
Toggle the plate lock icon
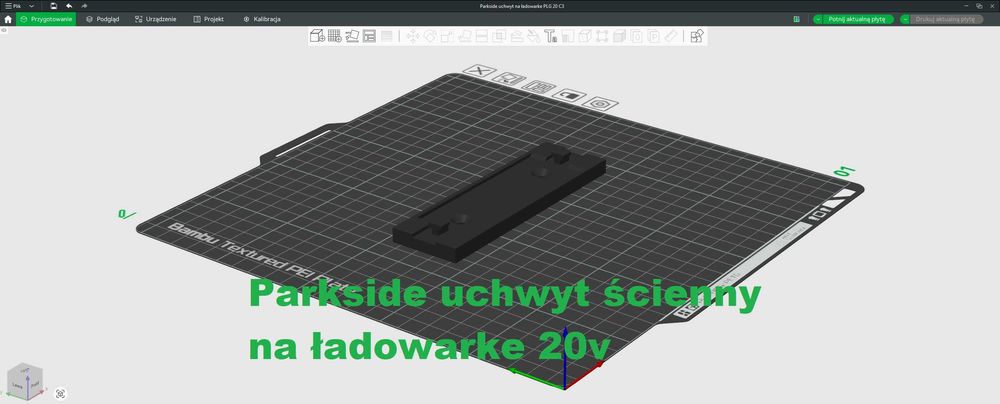[x=569, y=95]
